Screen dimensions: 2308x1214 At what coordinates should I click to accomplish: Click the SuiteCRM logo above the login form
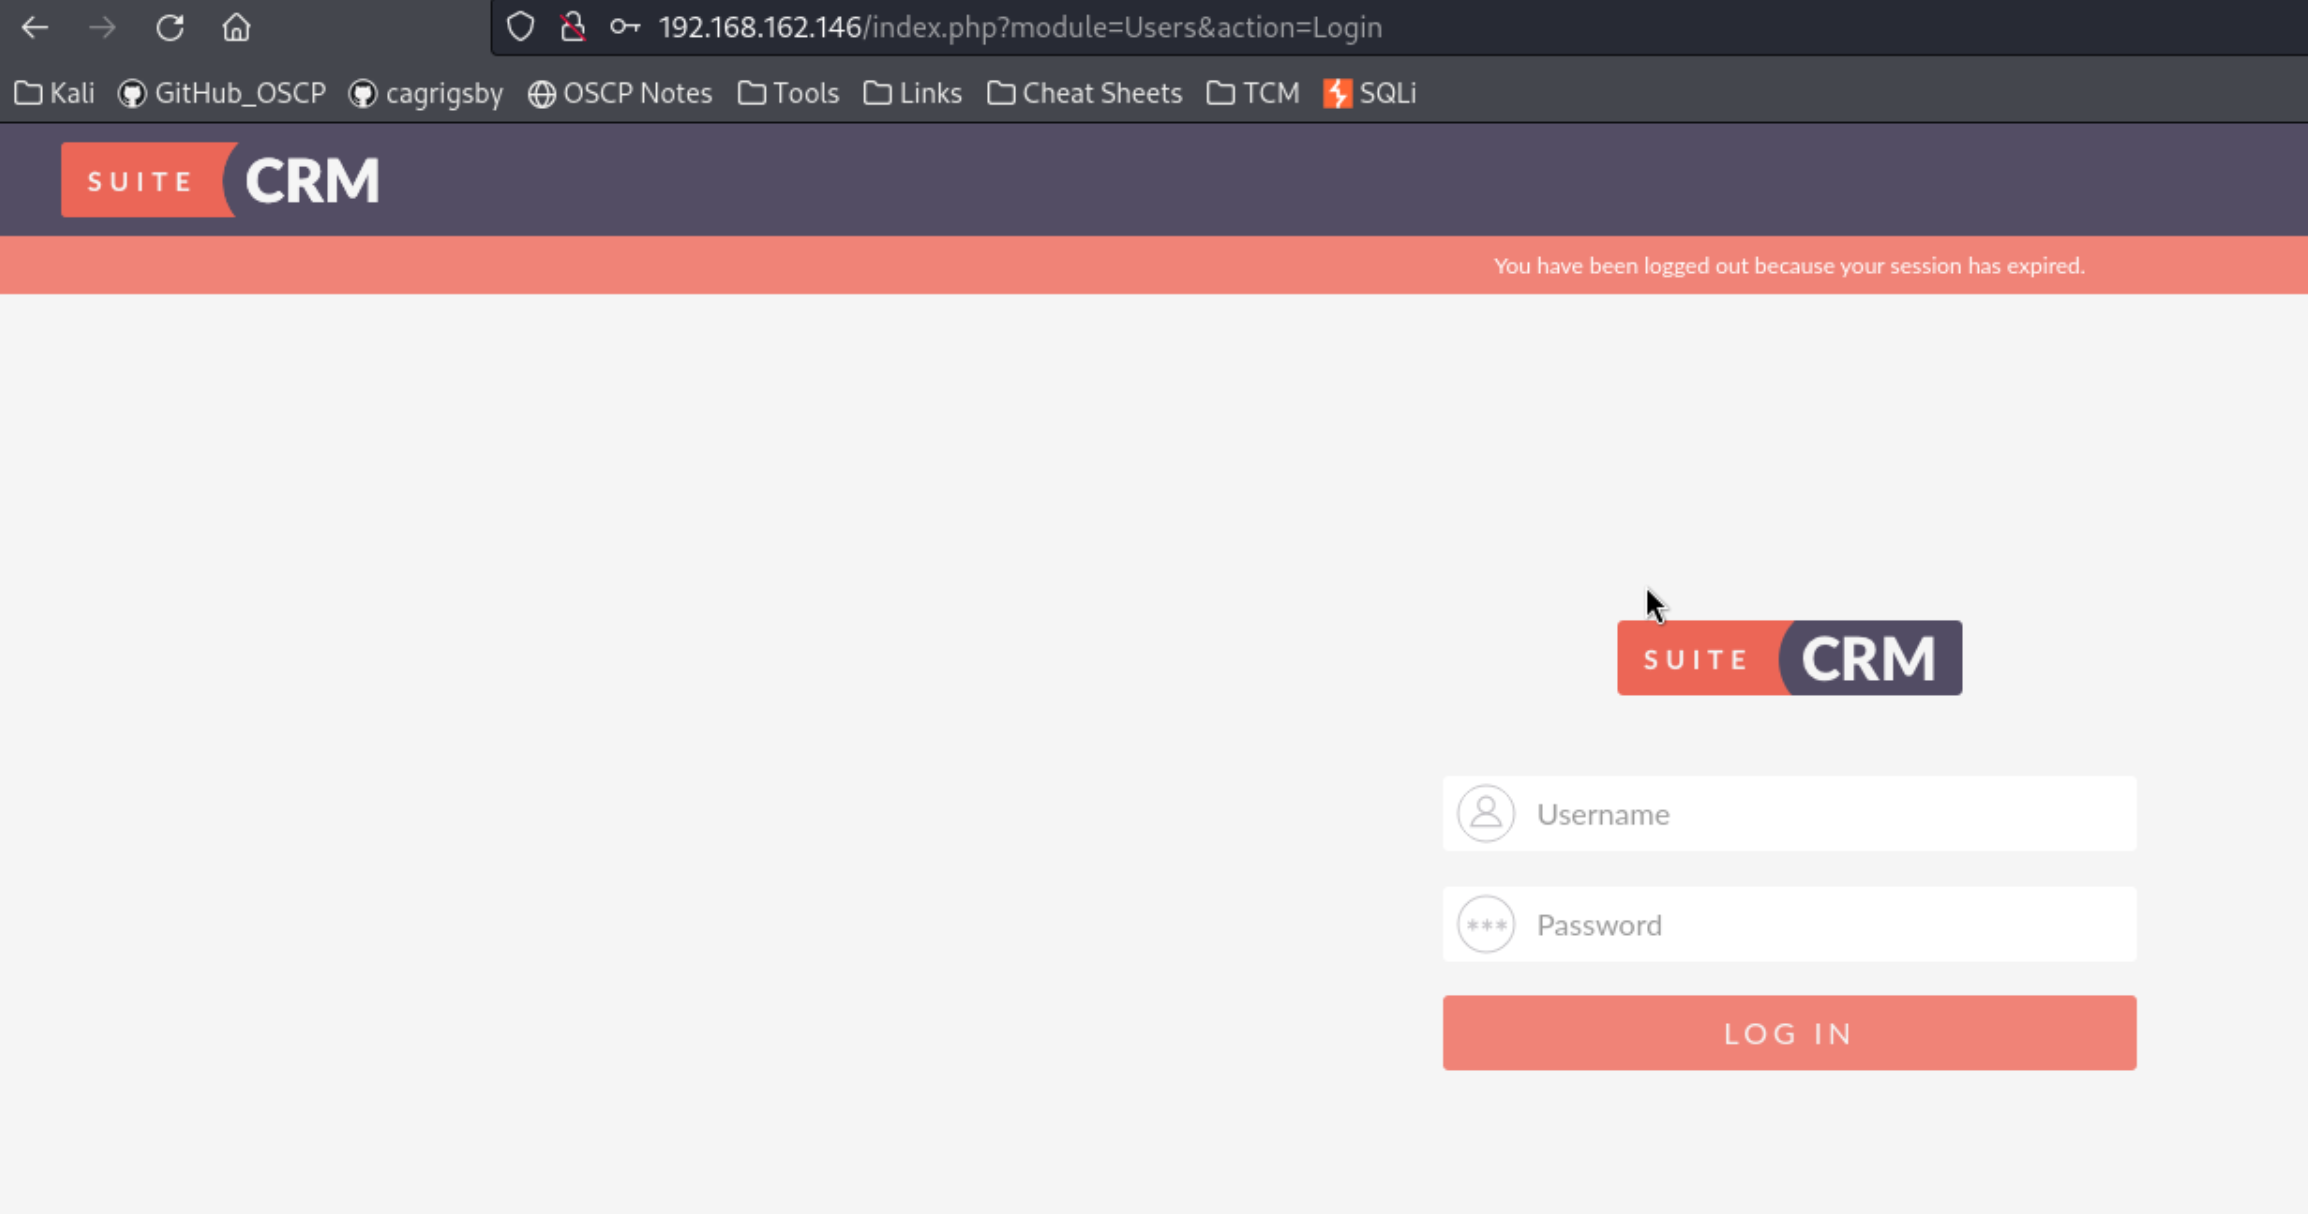pyautogui.click(x=1789, y=658)
